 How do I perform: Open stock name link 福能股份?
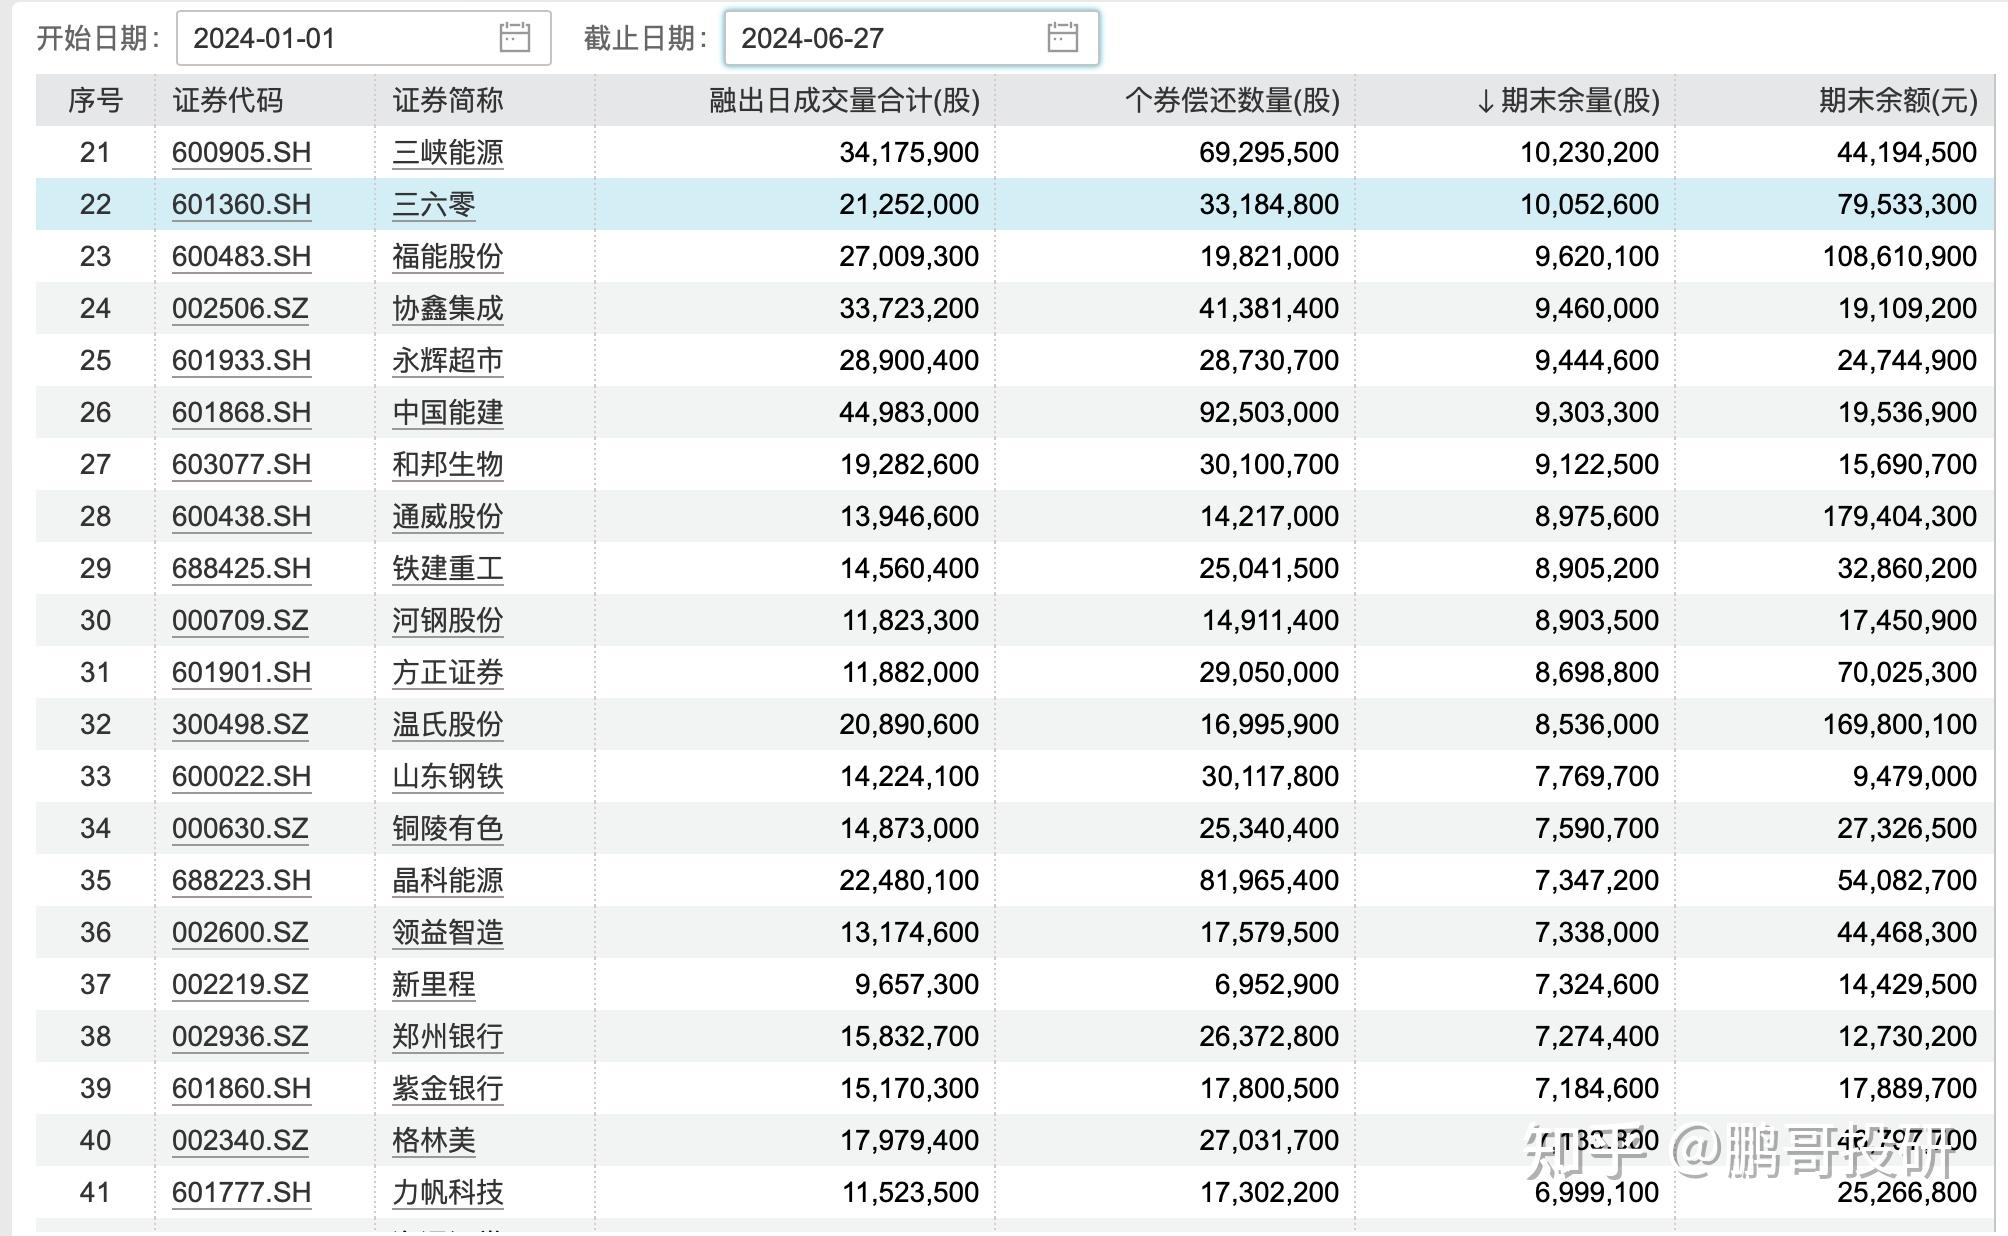448,256
